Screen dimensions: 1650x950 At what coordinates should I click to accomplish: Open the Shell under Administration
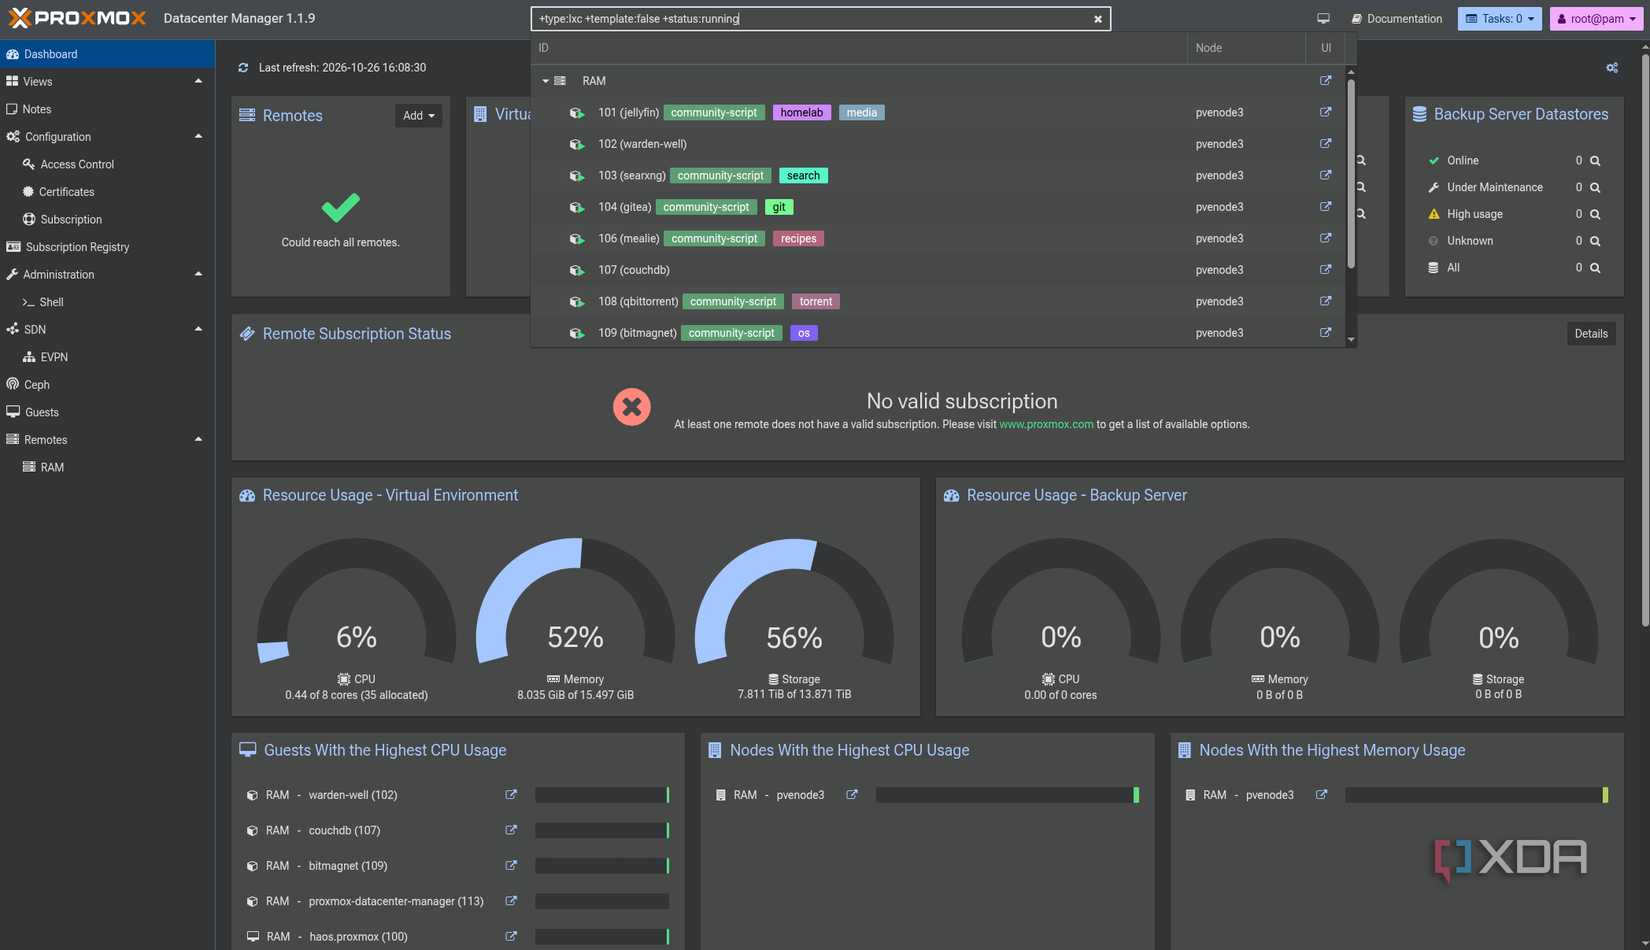point(107,302)
